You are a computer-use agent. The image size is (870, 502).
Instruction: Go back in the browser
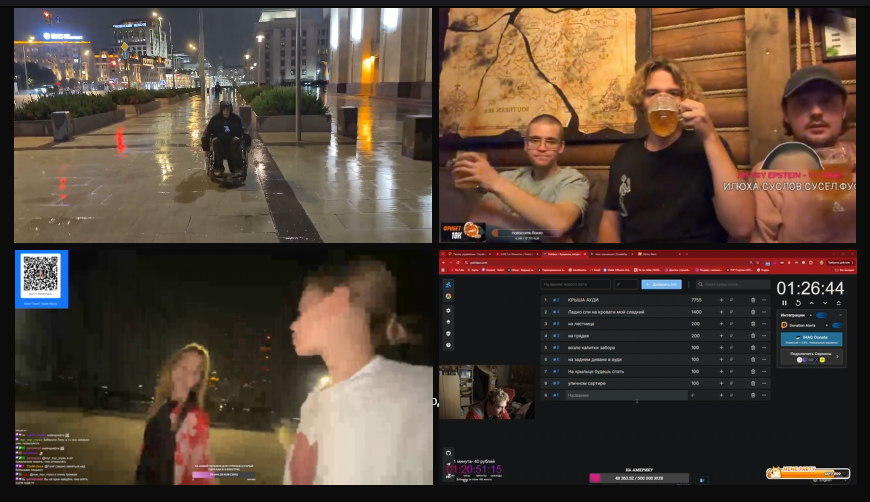[x=443, y=262]
